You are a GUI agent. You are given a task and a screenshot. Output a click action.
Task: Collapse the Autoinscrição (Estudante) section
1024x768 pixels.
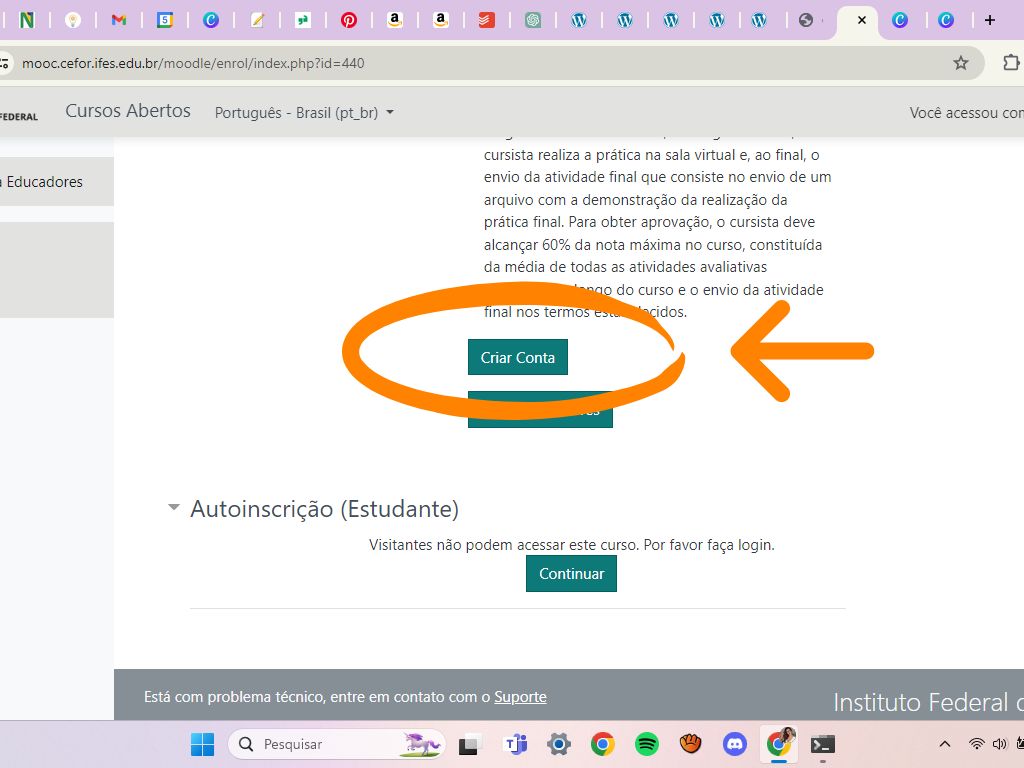pos(174,508)
